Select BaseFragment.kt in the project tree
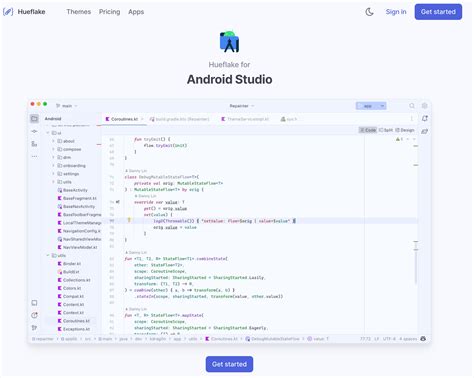Screen dimensions: 474x378 (77, 198)
